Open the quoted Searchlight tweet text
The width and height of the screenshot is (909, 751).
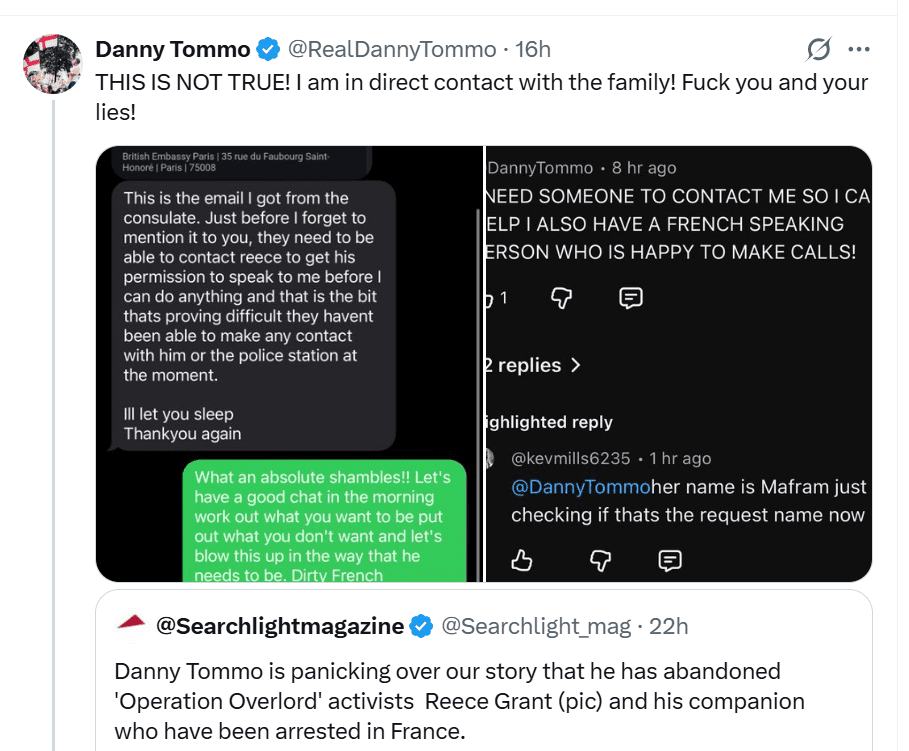point(460,700)
